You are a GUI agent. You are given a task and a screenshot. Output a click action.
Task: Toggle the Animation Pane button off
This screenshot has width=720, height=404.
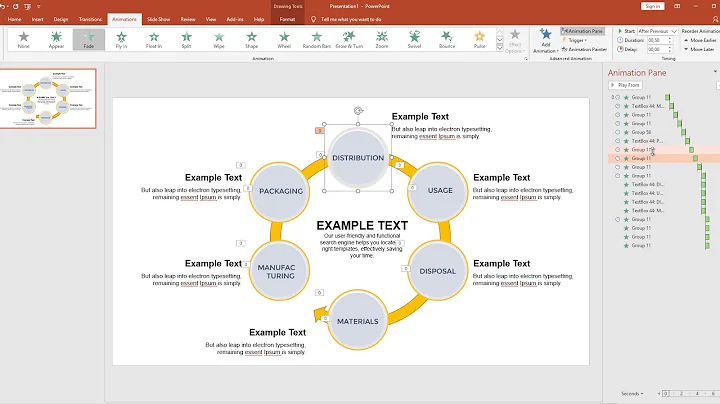coord(582,31)
